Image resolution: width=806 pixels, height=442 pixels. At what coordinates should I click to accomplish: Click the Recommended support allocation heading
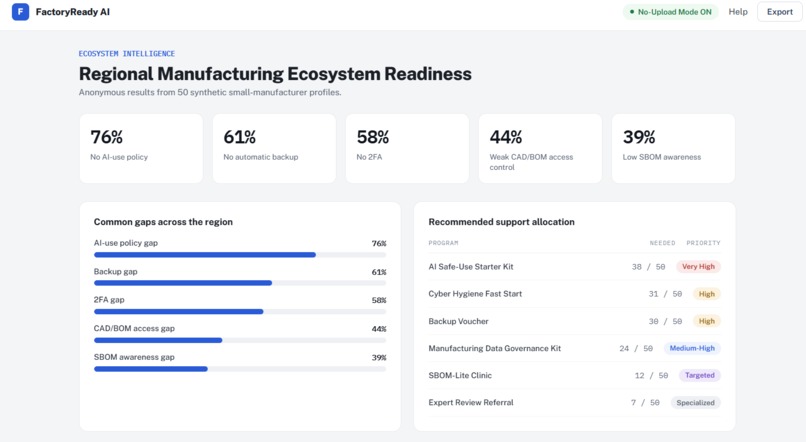pos(501,222)
